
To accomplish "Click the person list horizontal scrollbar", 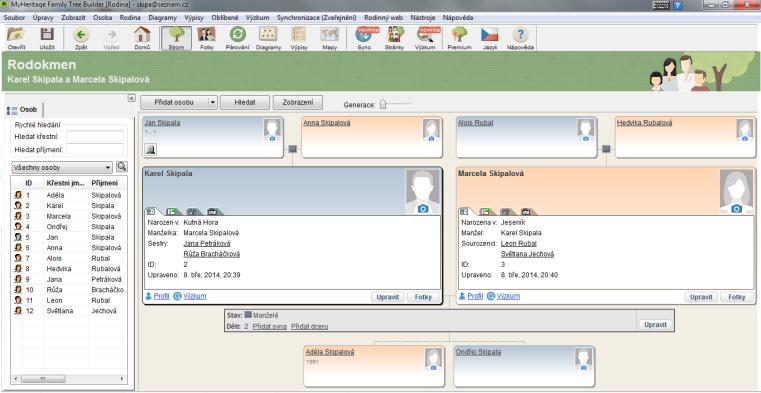I will [x=68, y=378].
